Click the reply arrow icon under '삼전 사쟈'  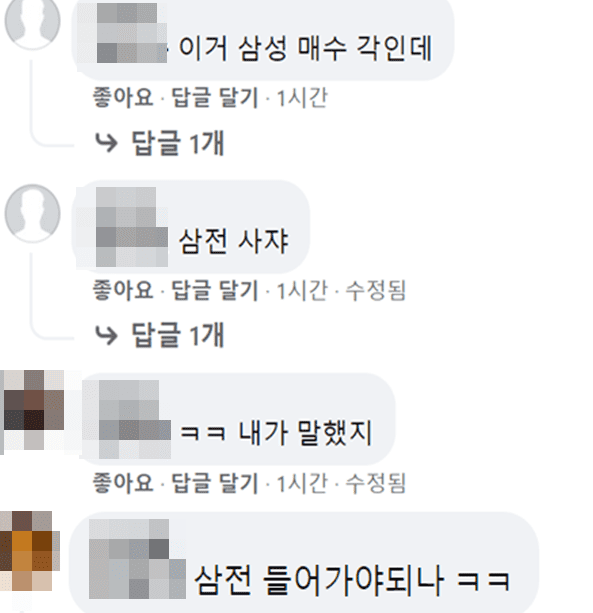click(106, 335)
